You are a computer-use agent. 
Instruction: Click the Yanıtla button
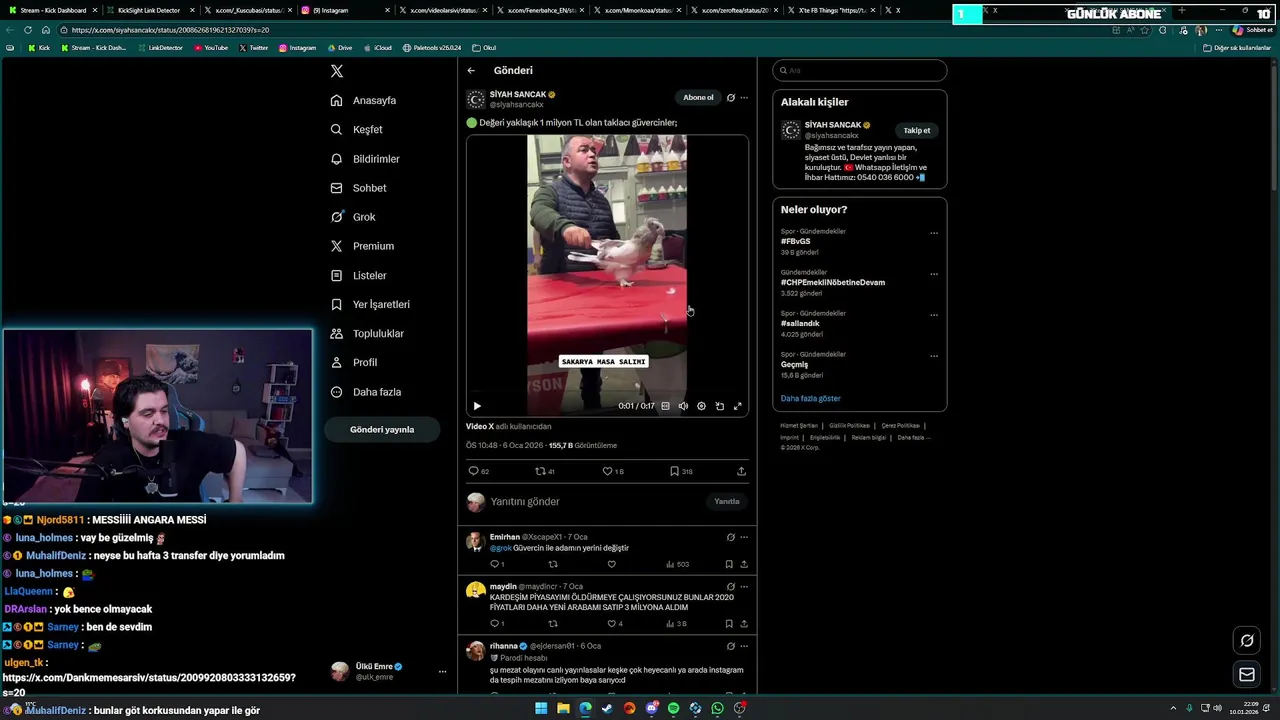pyautogui.click(x=727, y=502)
